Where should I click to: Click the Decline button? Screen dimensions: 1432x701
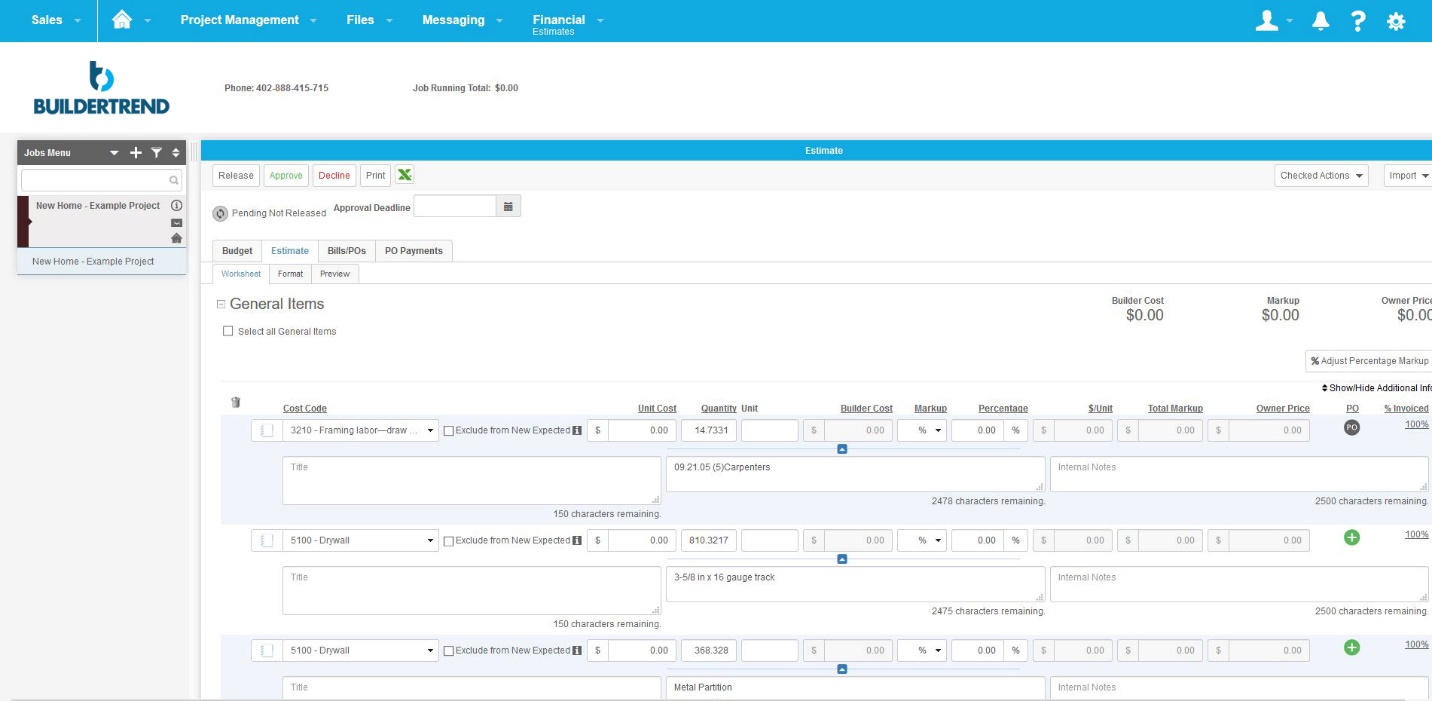click(x=334, y=175)
